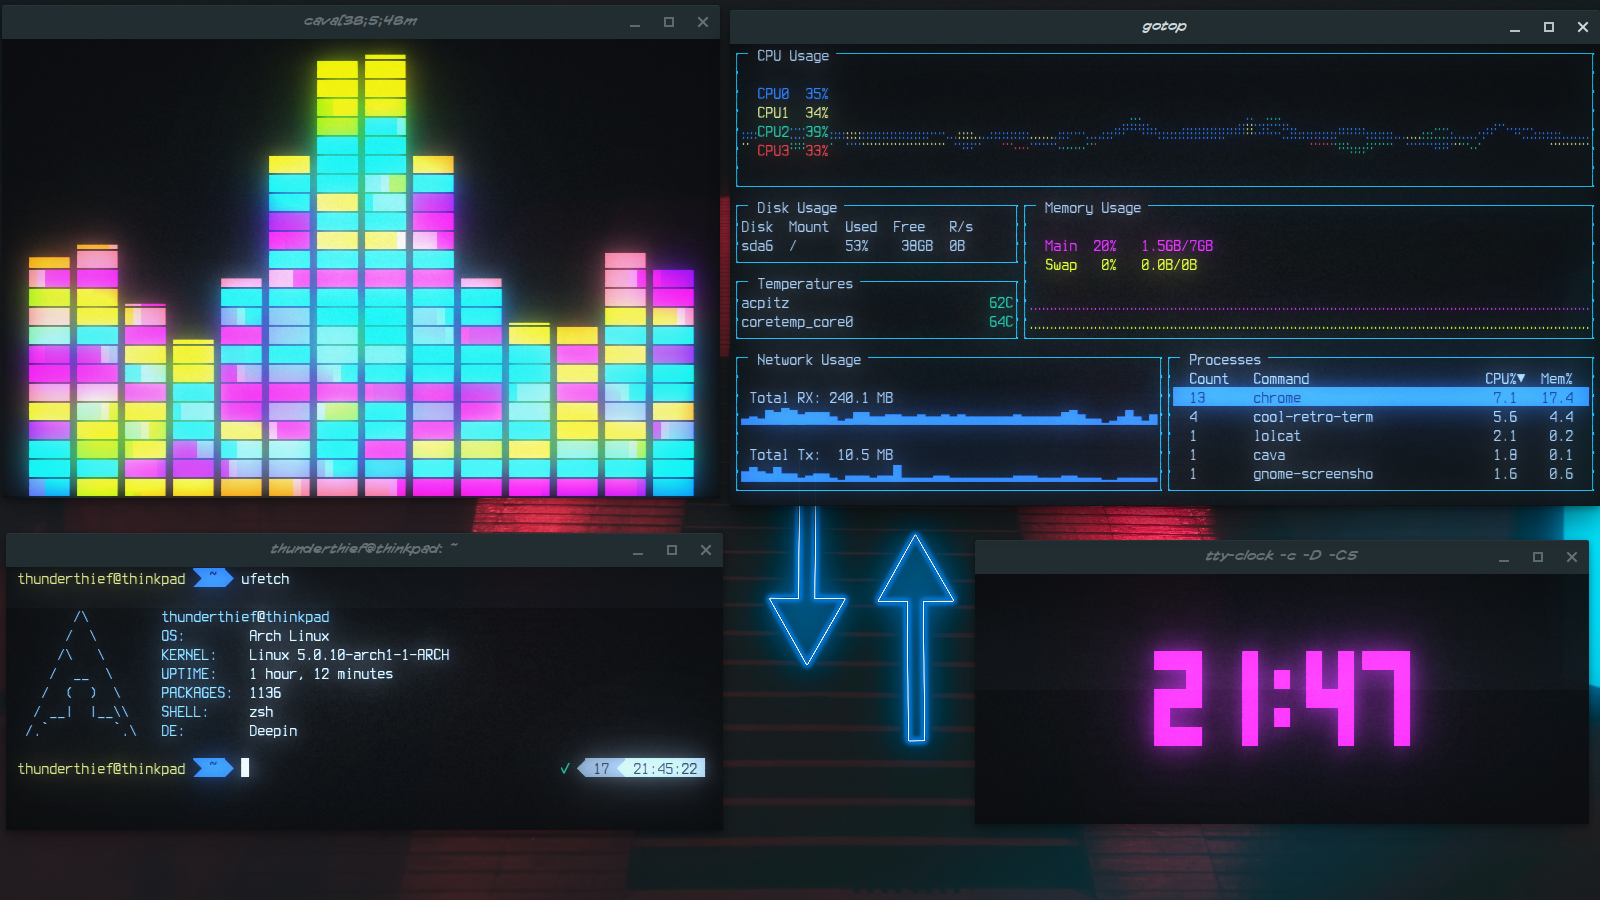Minimize the thunderthief@thinkpad terminal window
The width and height of the screenshot is (1600, 900).
(x=638, y=551)
